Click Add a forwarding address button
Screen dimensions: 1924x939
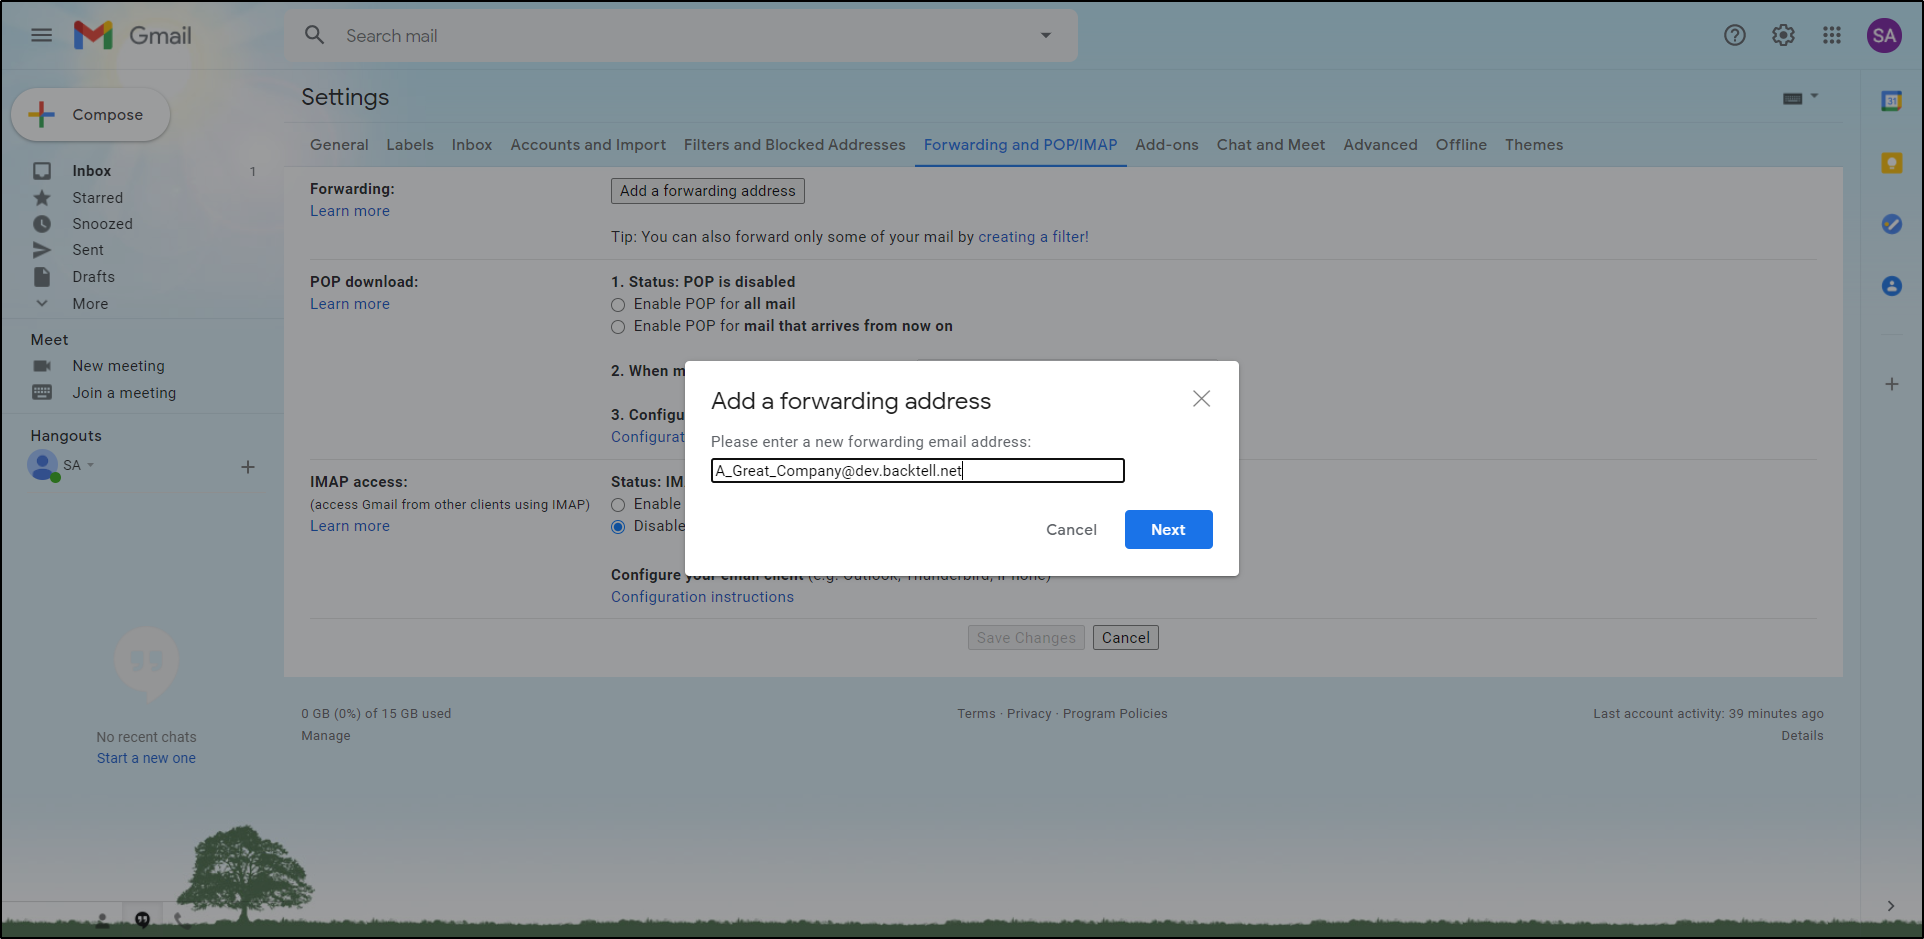pos(708,191)
